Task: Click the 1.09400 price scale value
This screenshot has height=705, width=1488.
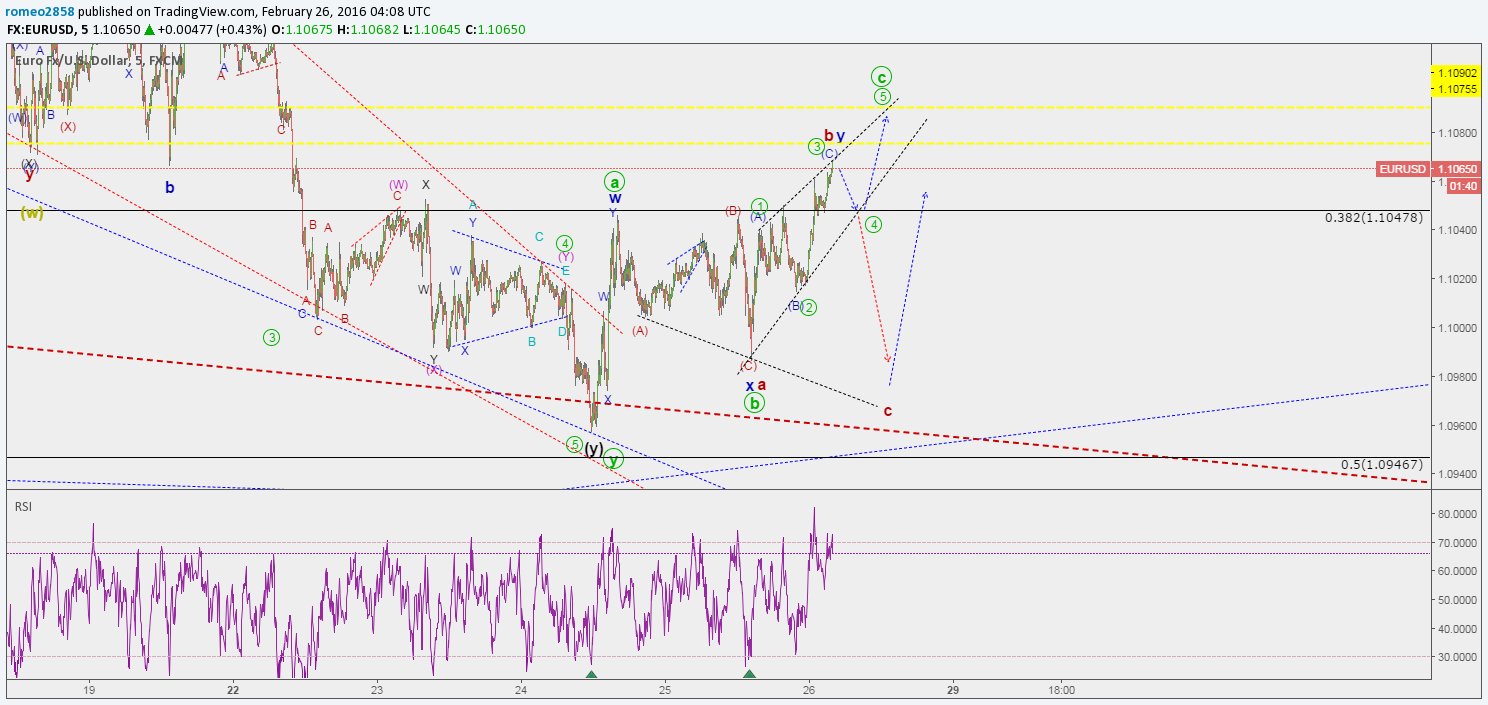Action: (1458, 474)
